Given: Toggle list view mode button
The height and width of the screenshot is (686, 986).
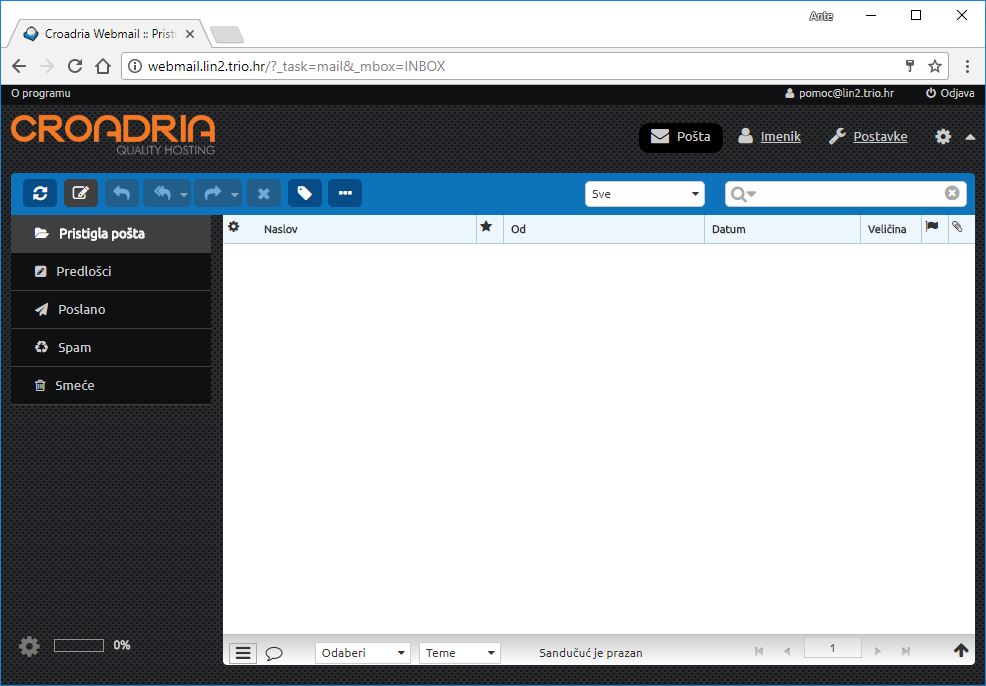Looking at the screenshot, I should pyautogui.click(x=243, y=653).
